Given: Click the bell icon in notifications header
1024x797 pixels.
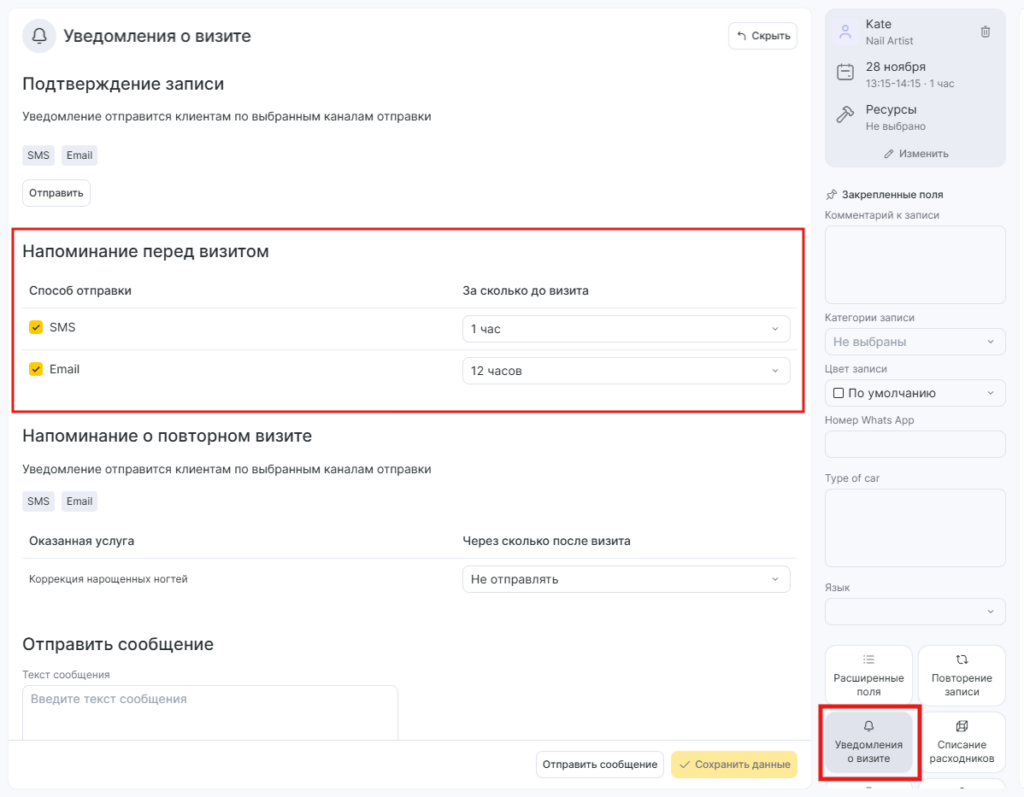Looking at the screenshot, I should click(40, 36).
